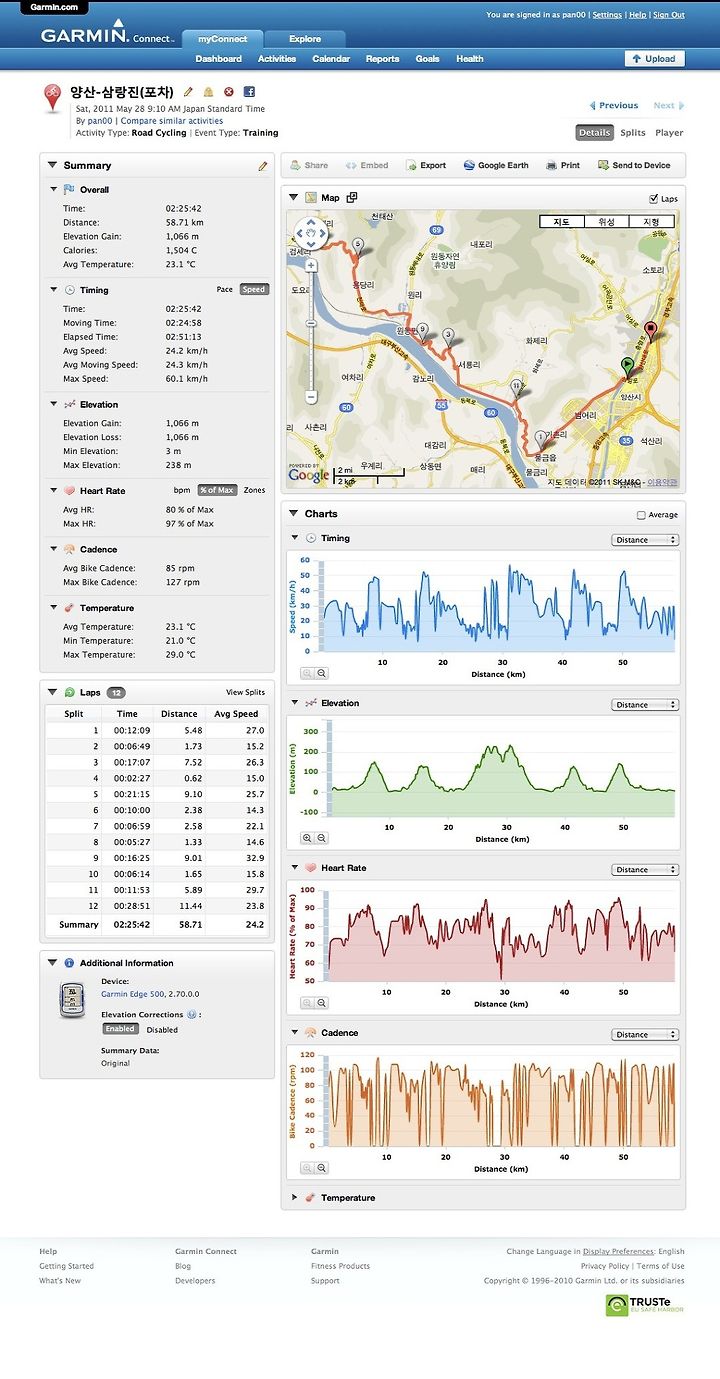Switch heart rate display to Zones
This screenshot has width=720, height=1379.
coord(254,491)
